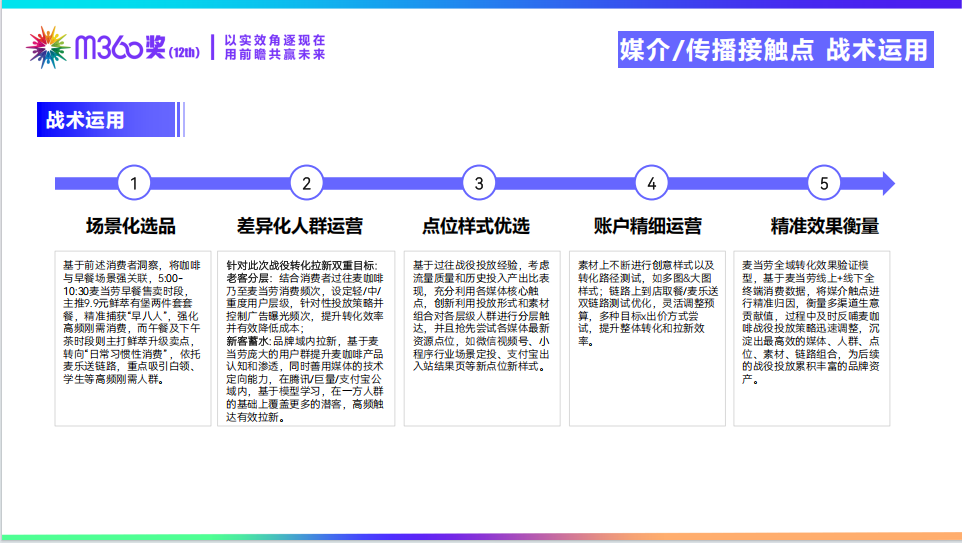Click the colorful M360 starburst logo
This screenshot has height=543, width=962.
coord(45,47)
